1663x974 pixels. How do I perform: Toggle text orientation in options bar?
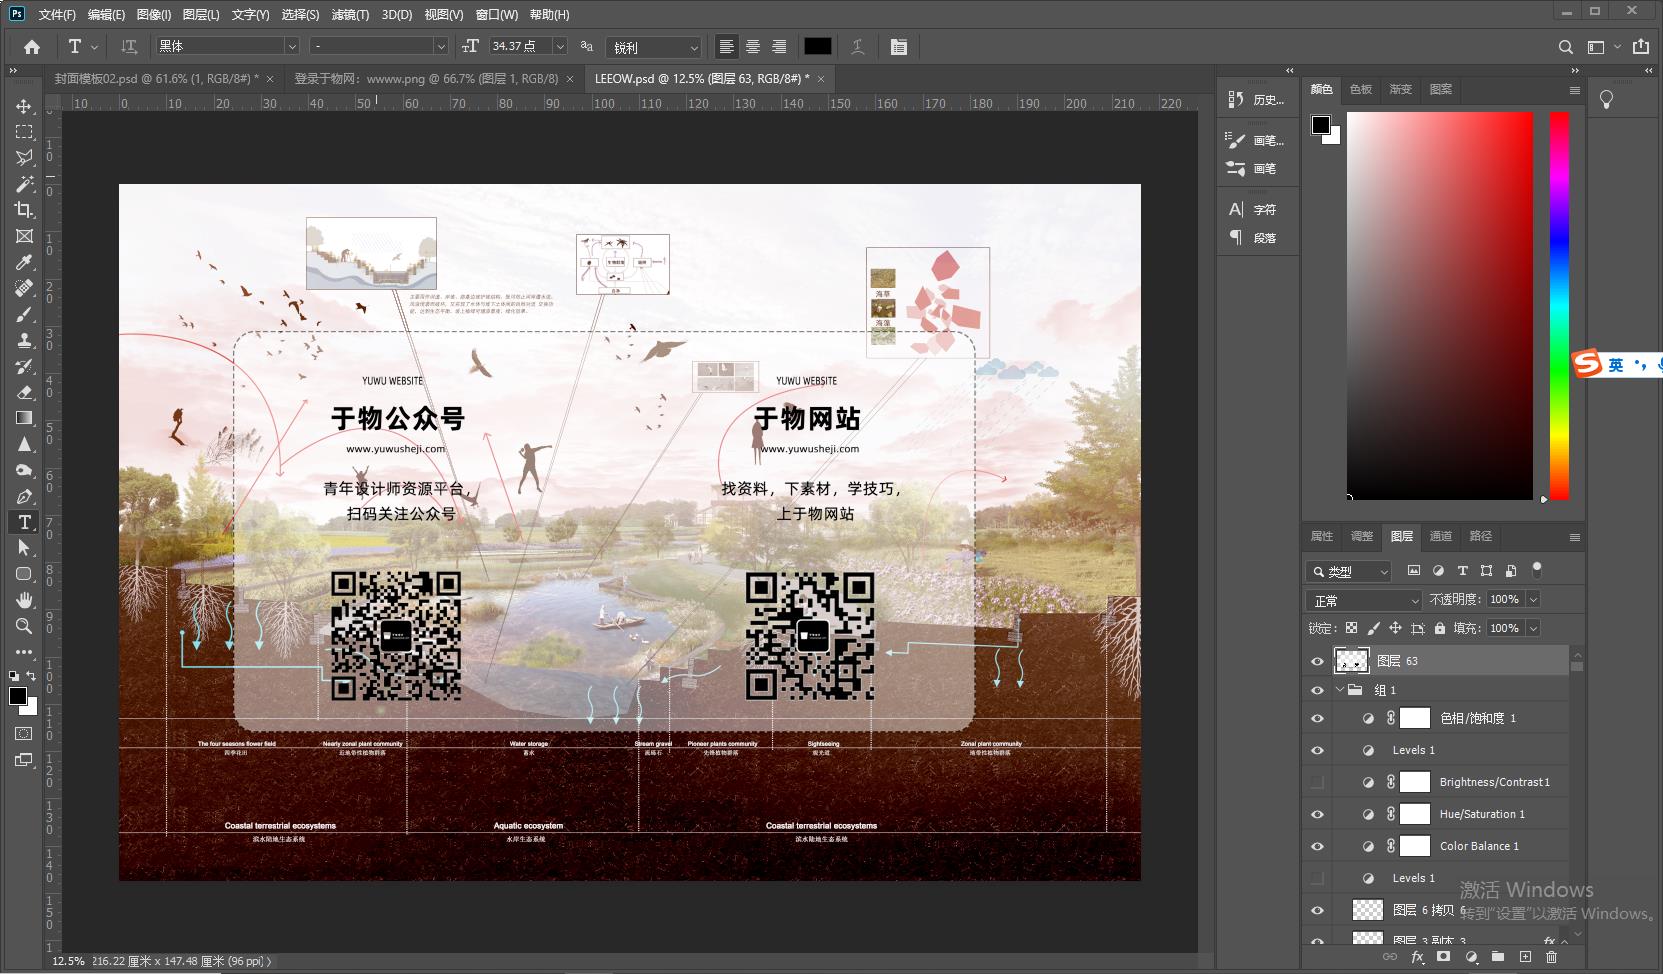click(129, 46)
